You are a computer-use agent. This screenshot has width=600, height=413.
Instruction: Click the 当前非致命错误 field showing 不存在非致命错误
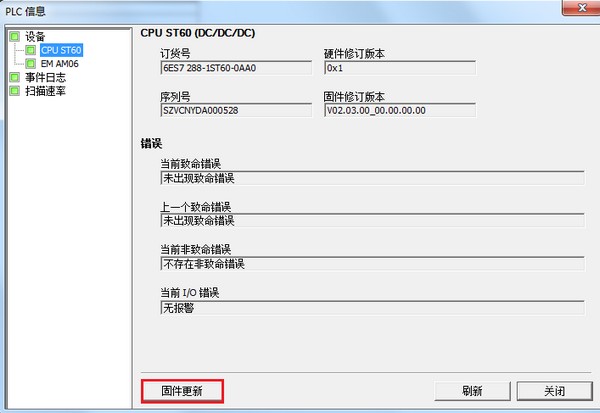point(372,264)
